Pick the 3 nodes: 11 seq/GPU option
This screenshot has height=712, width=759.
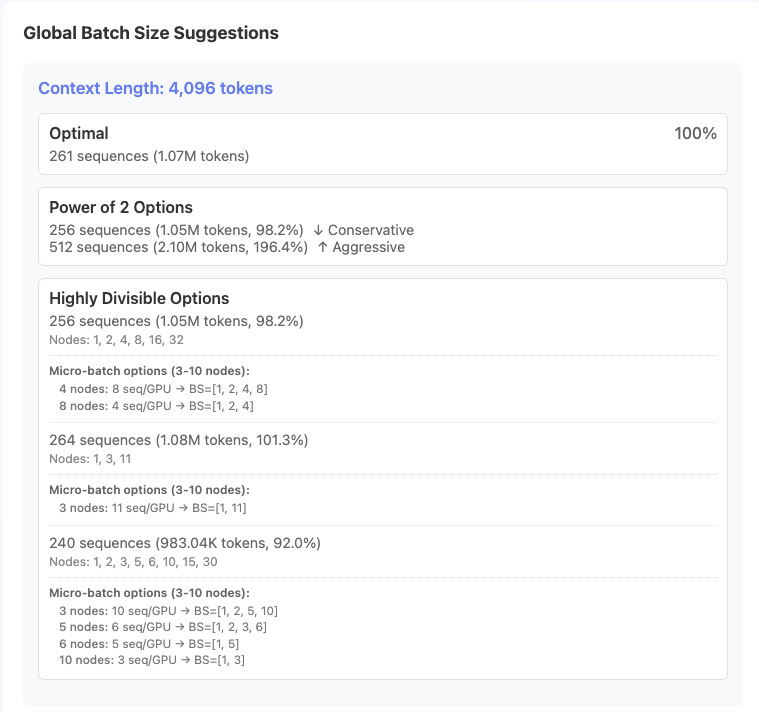[152, 508]
